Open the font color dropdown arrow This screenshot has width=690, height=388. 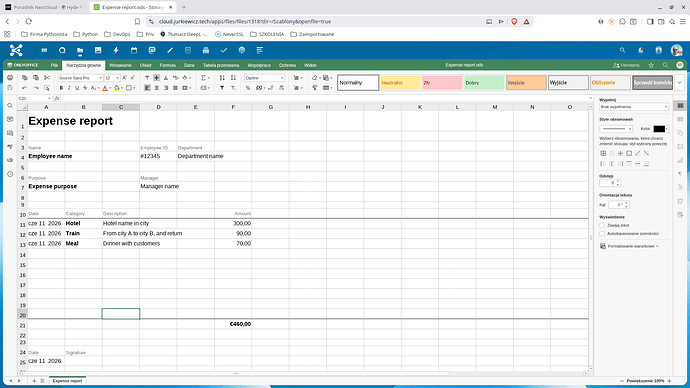110,88
